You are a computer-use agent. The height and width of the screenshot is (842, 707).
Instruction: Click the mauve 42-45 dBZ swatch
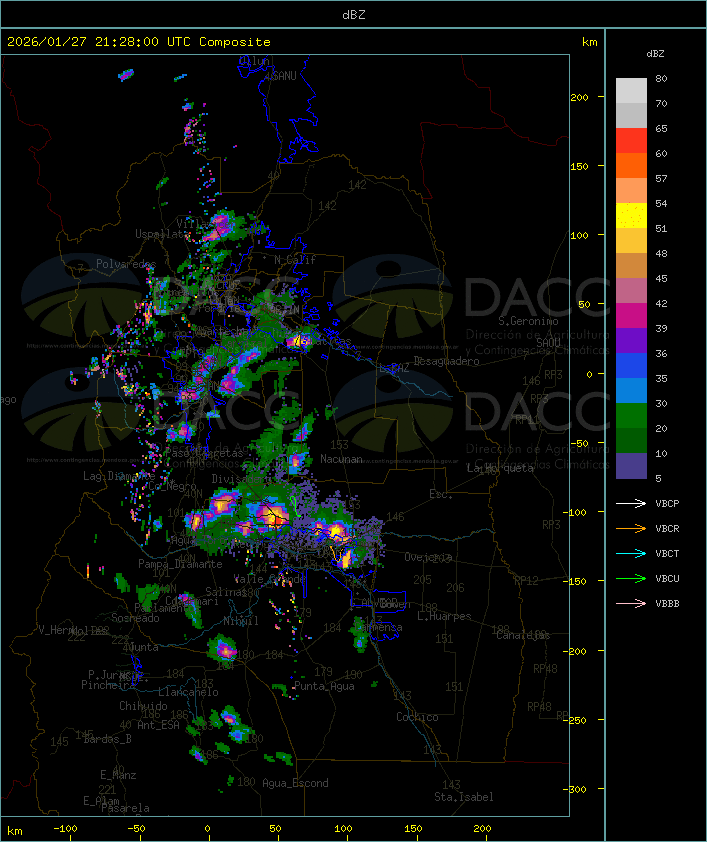pyautogui.click(x=631, y=291)
